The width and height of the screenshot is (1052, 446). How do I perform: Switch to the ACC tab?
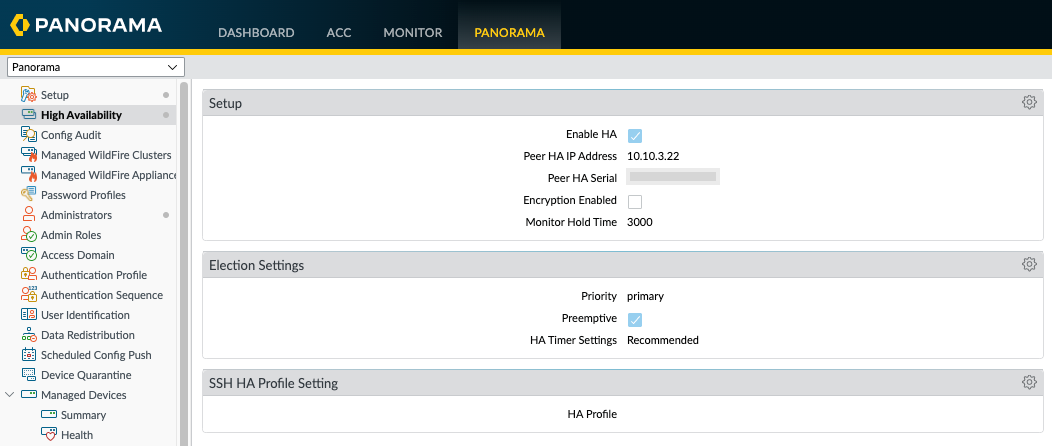point(339,32)
